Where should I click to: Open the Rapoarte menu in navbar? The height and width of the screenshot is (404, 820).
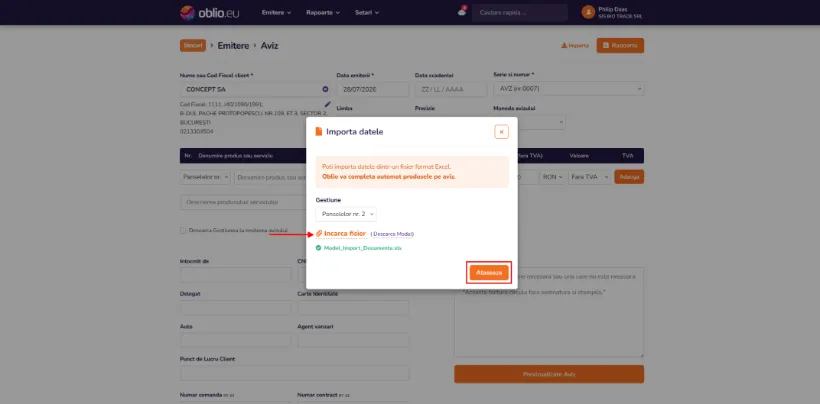click(x=323, y=12)
